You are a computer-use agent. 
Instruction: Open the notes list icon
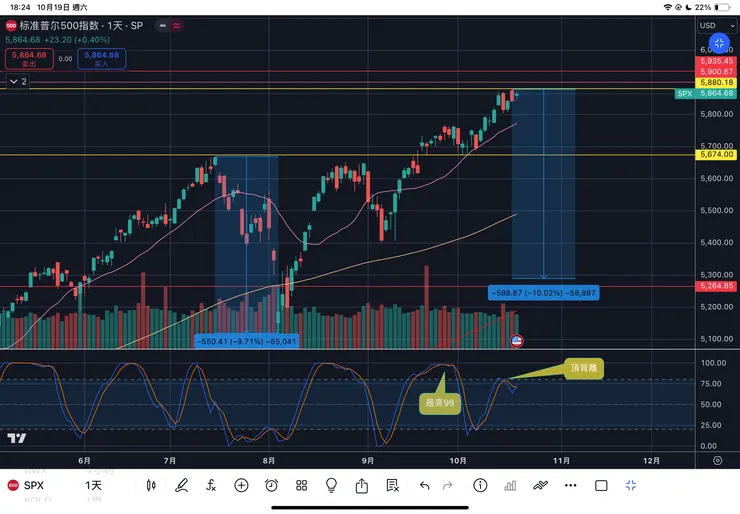[x=392, y=485]
